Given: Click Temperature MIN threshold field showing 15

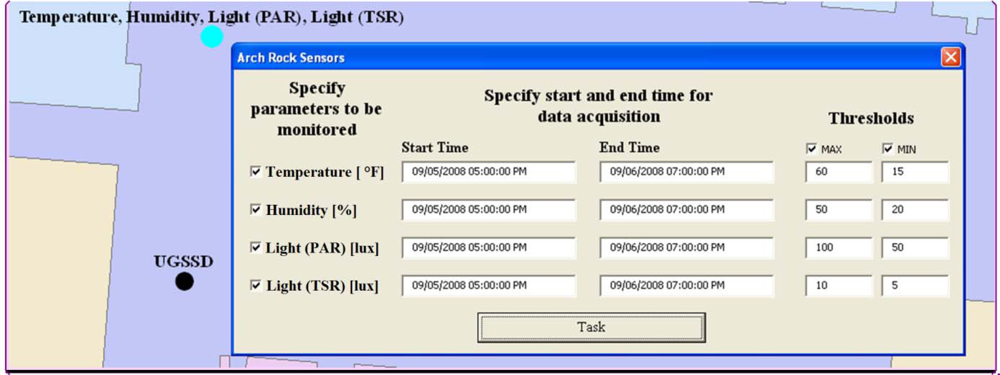Looking at the screenshot, I should coord(915,172).
